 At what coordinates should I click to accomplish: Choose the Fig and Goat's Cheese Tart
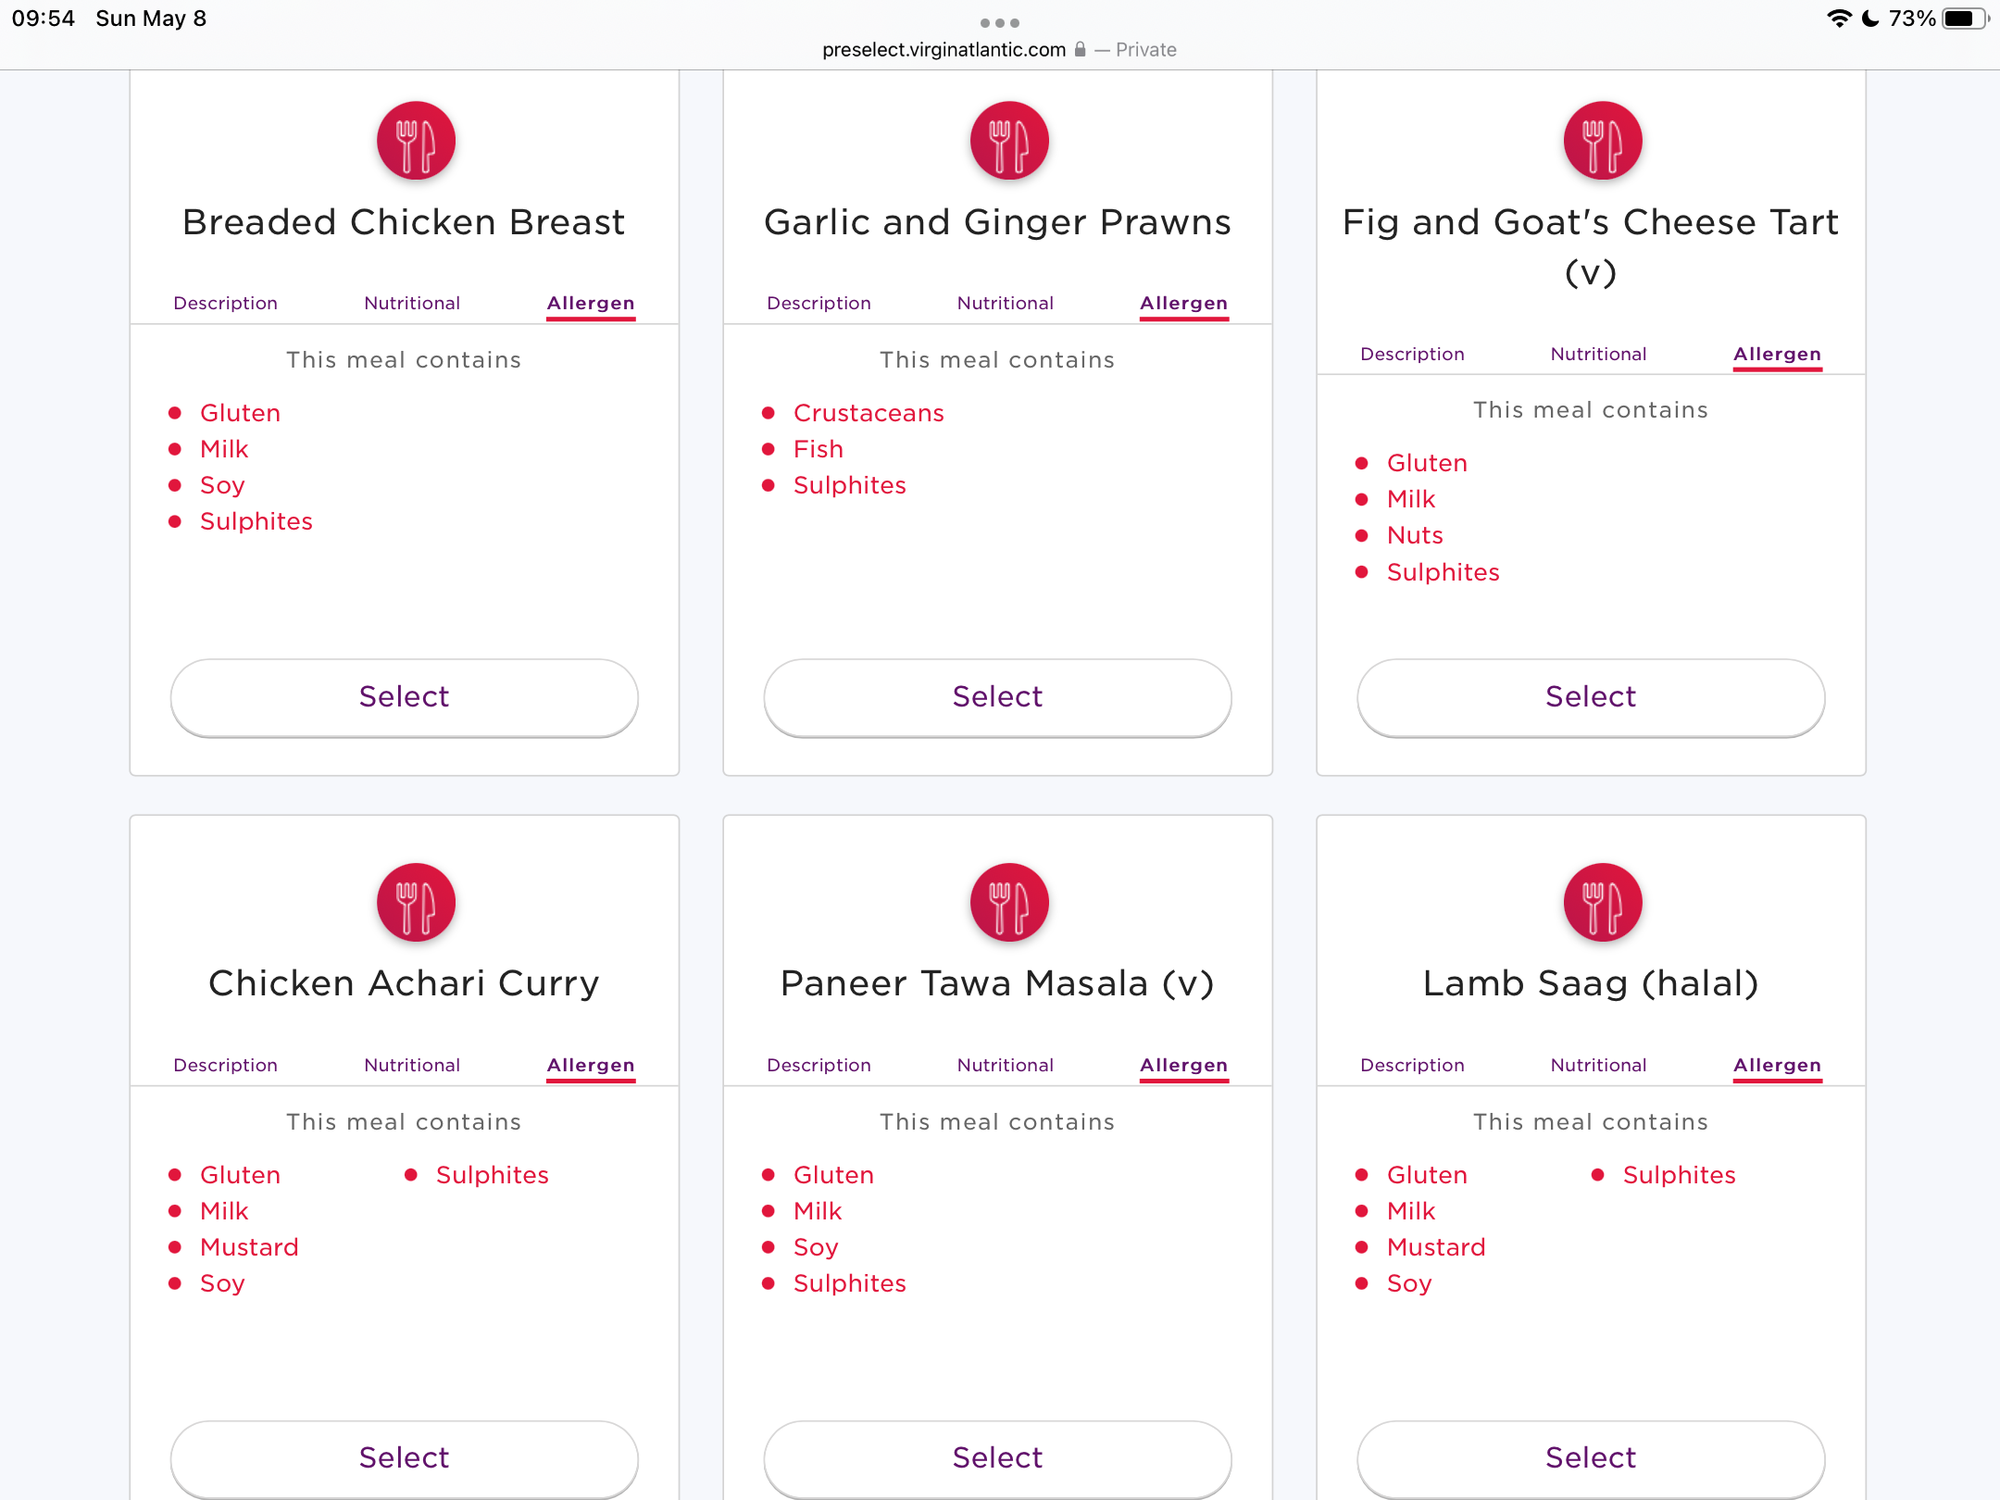pos(1590,697)
